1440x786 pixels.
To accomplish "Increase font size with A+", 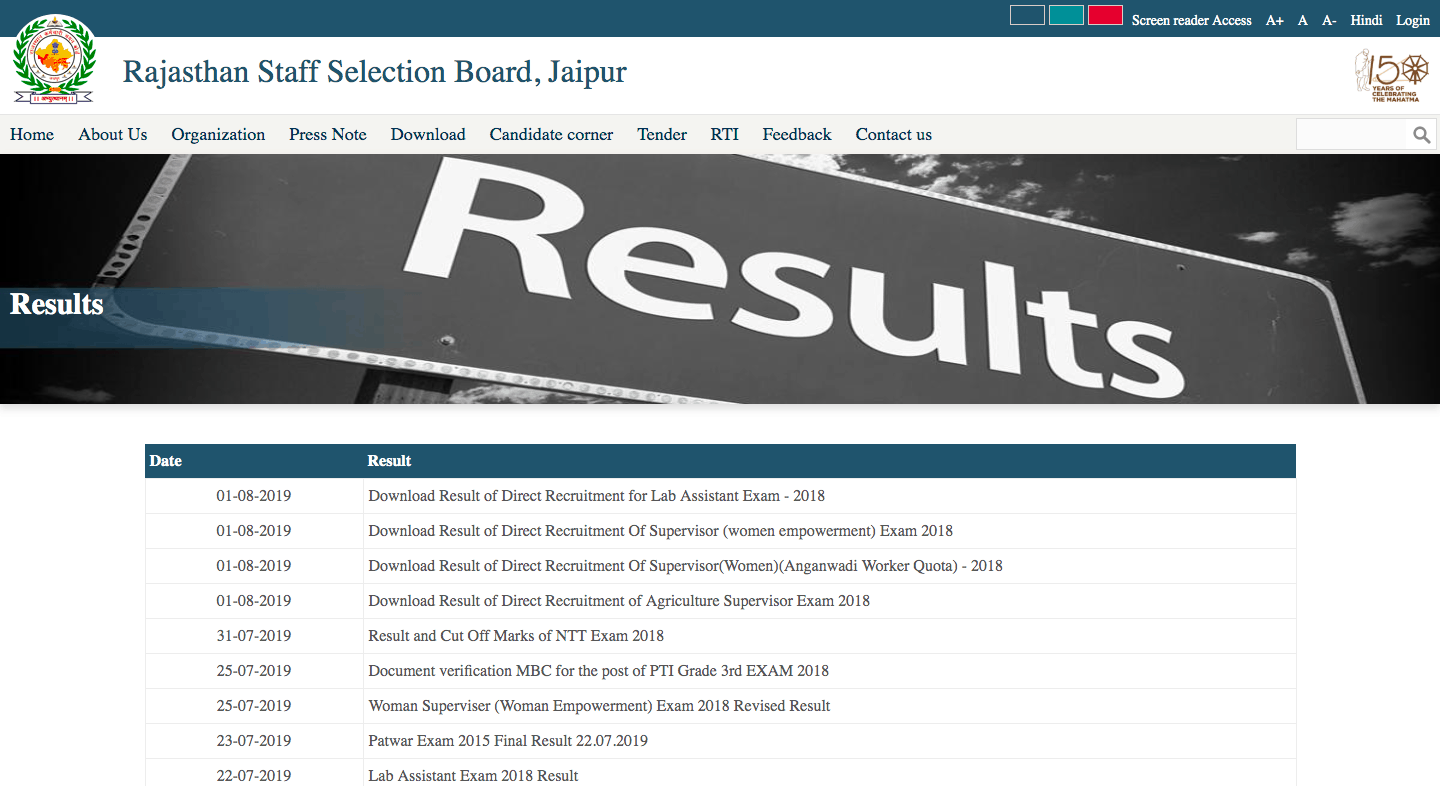I will 1274,20.
